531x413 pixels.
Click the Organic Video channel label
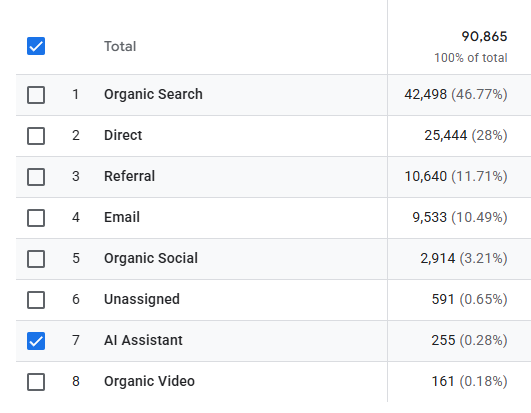tap(149, 381)
